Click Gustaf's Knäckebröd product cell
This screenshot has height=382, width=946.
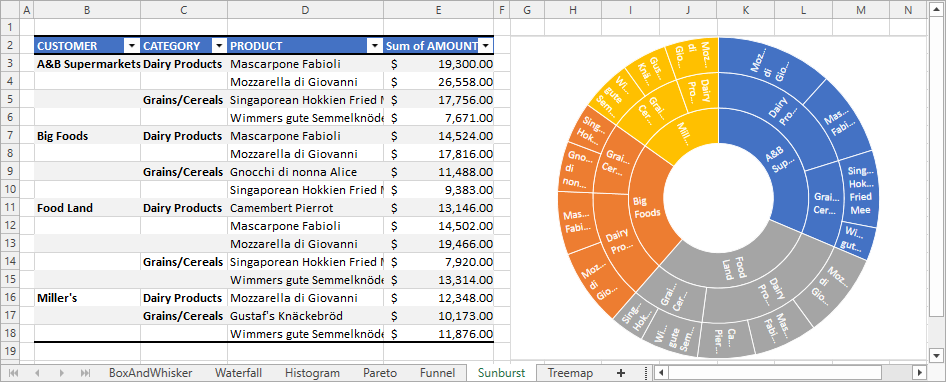(x=305, y=316)
